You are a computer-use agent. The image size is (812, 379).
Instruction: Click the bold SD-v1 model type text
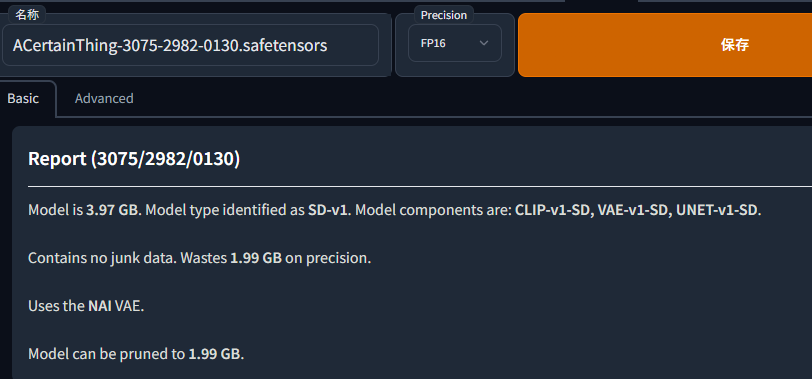click(x=329, y=210)
